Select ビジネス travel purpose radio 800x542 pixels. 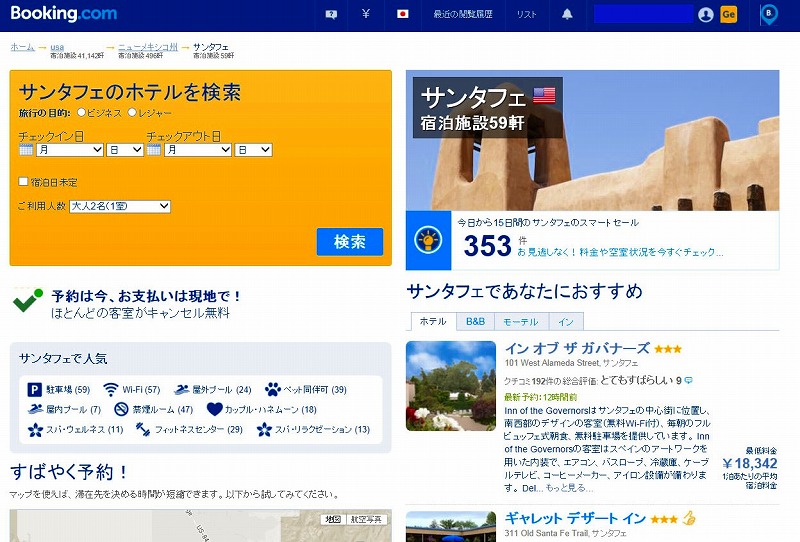81,112
